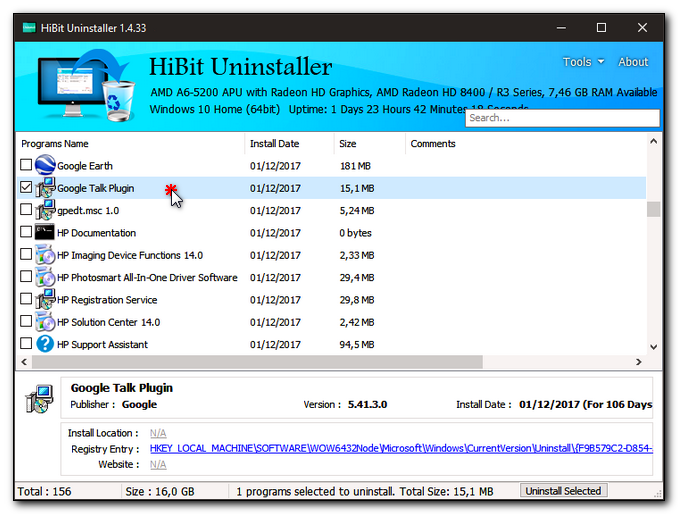Click the HiBit Uninstaller monitor and bin logo
Viewport: 678px width, 514px height.
(86, 86)
